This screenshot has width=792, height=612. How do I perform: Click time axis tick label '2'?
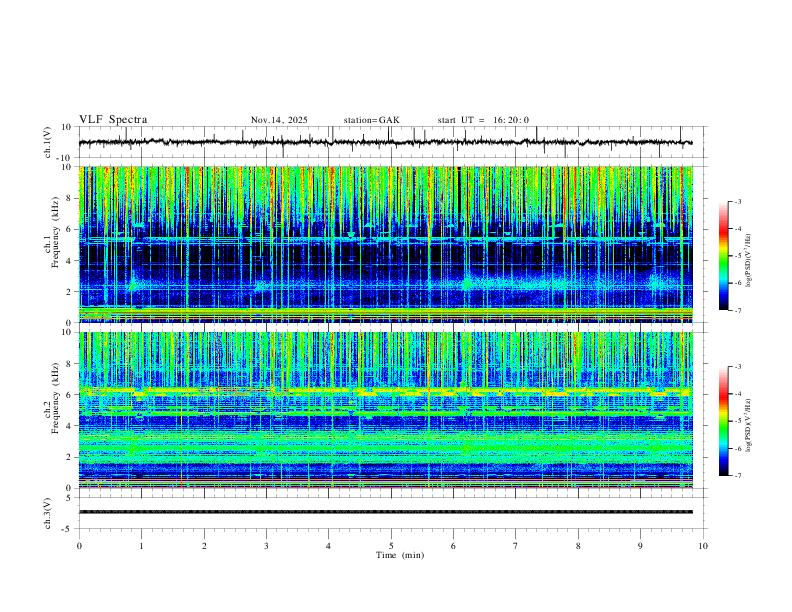click(x=204, y=546)
